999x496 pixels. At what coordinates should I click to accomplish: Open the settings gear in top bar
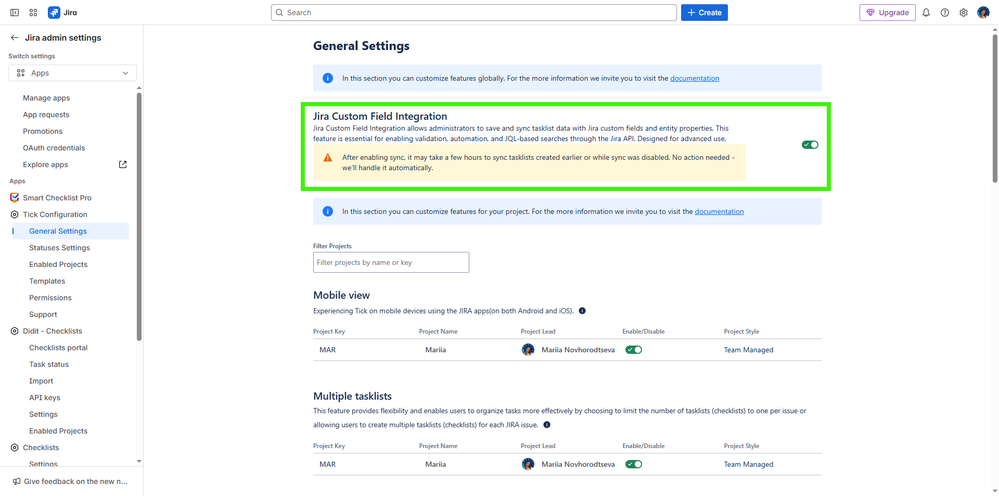[963, 12]
